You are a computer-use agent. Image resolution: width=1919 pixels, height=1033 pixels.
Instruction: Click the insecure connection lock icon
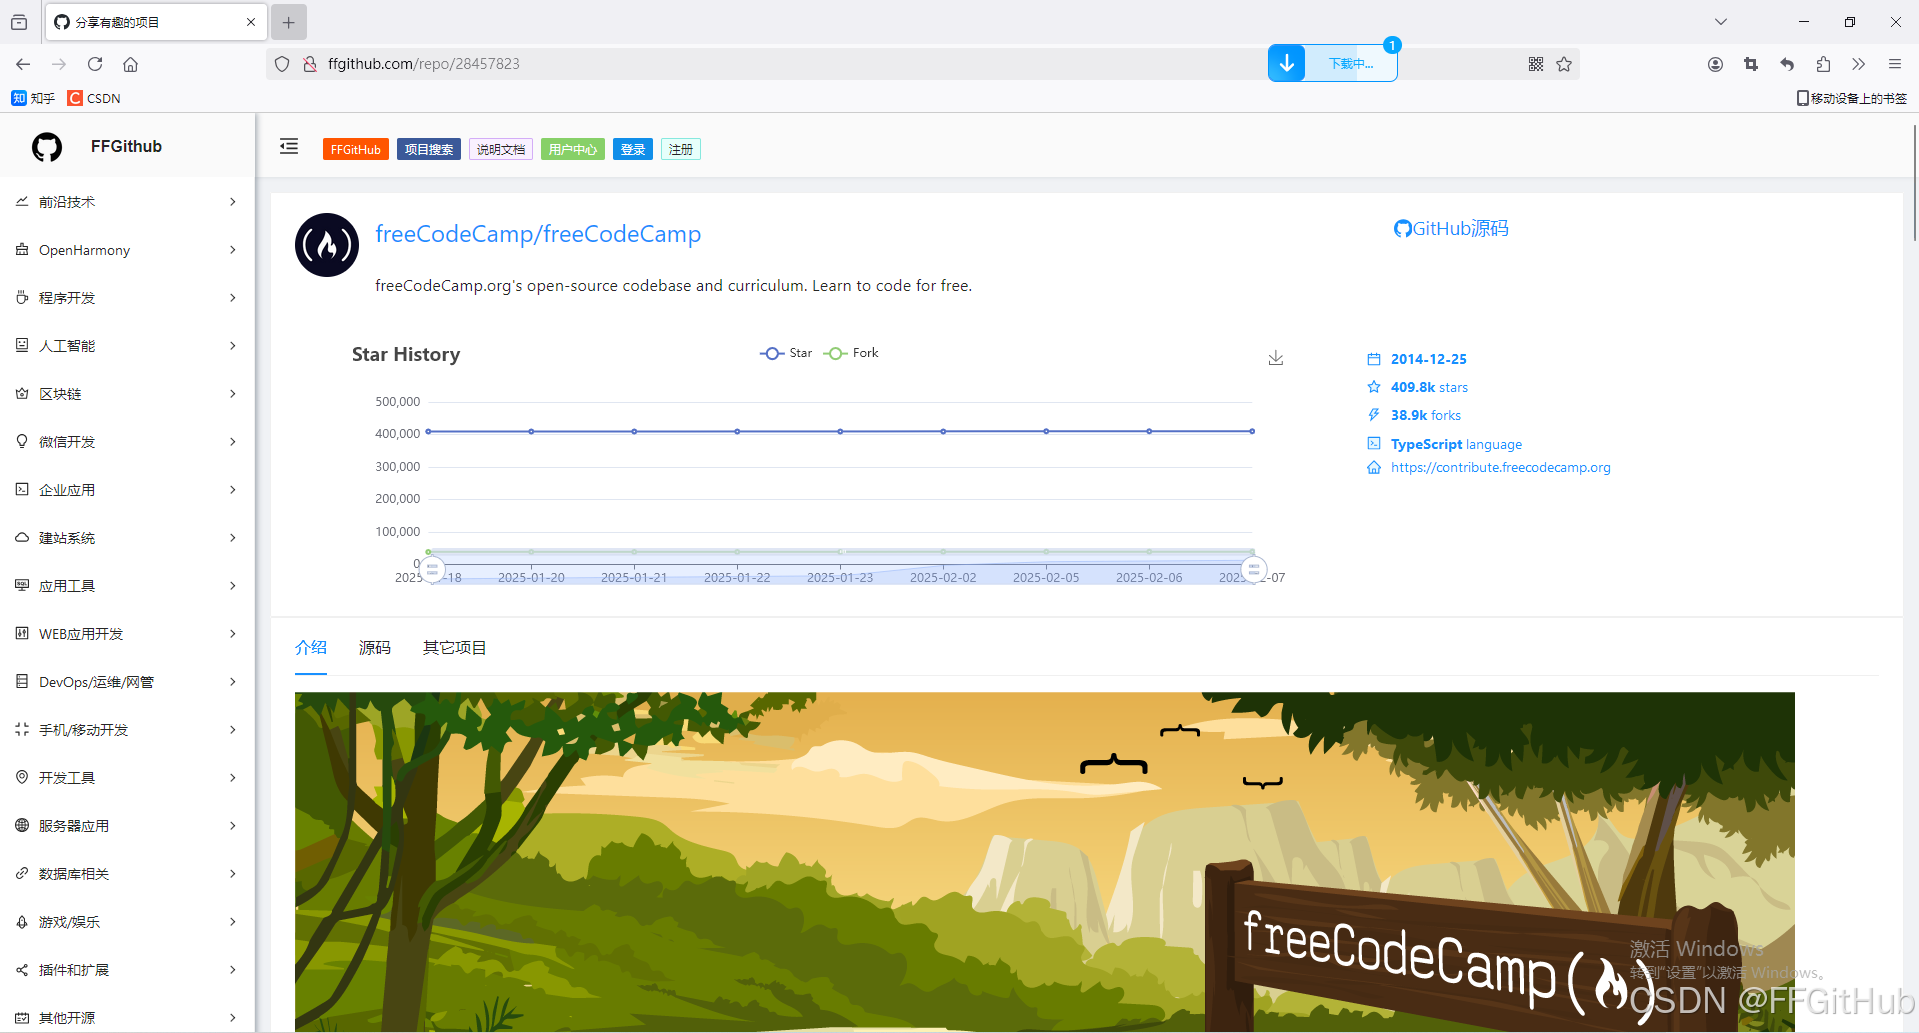point(310,64)
